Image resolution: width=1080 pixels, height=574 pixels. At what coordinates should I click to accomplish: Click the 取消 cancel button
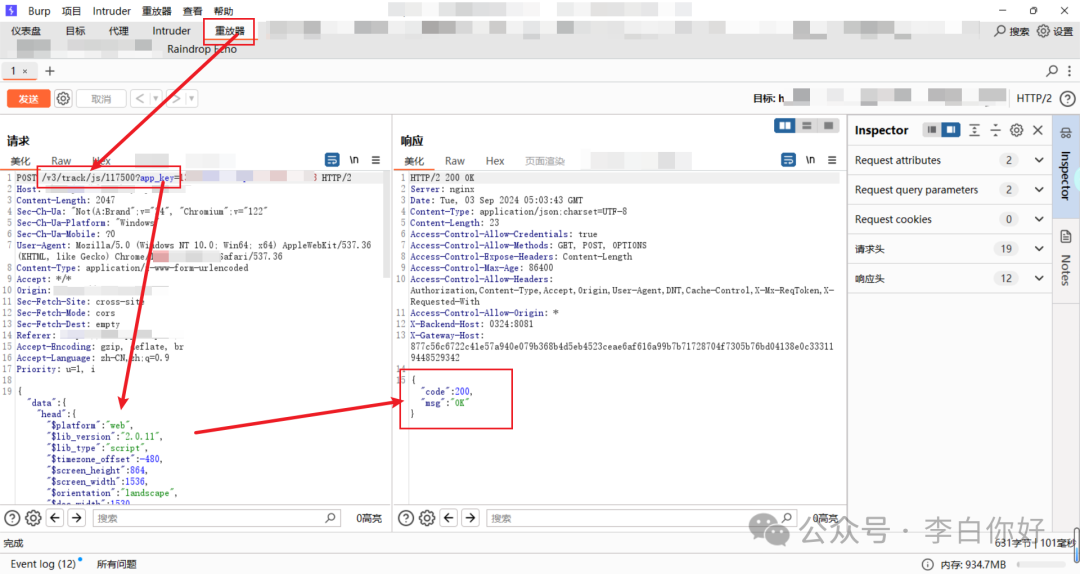[x=101, y=99]
